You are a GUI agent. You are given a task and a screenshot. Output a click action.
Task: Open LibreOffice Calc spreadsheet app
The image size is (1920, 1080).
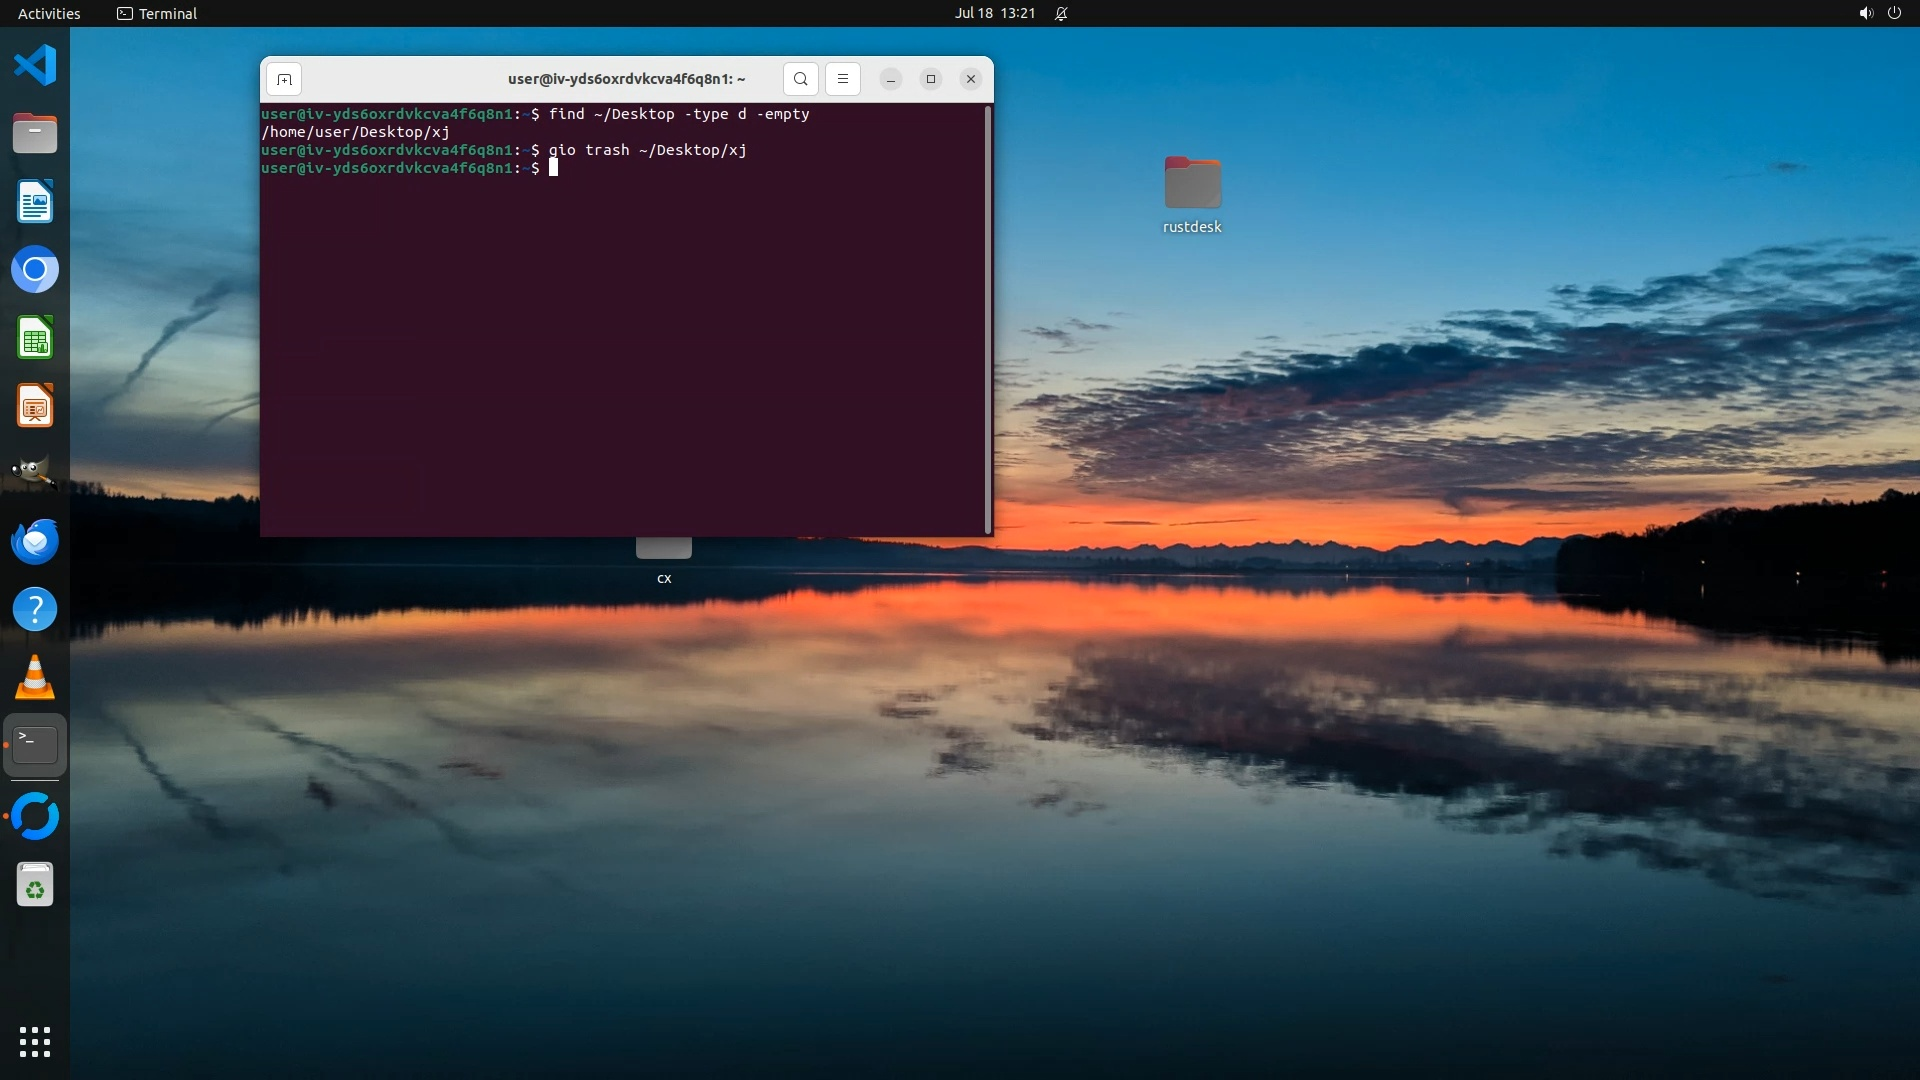[x=35, y=338]
